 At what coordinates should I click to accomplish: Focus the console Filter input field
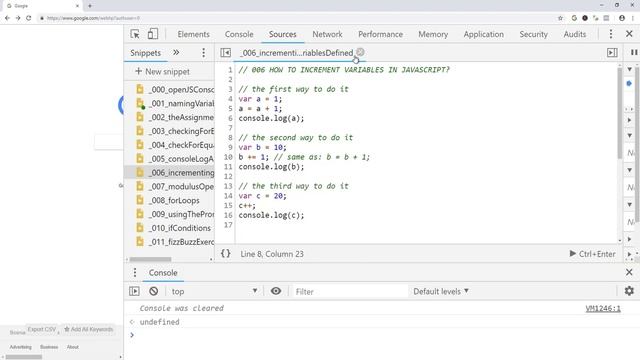coord(349,291)
